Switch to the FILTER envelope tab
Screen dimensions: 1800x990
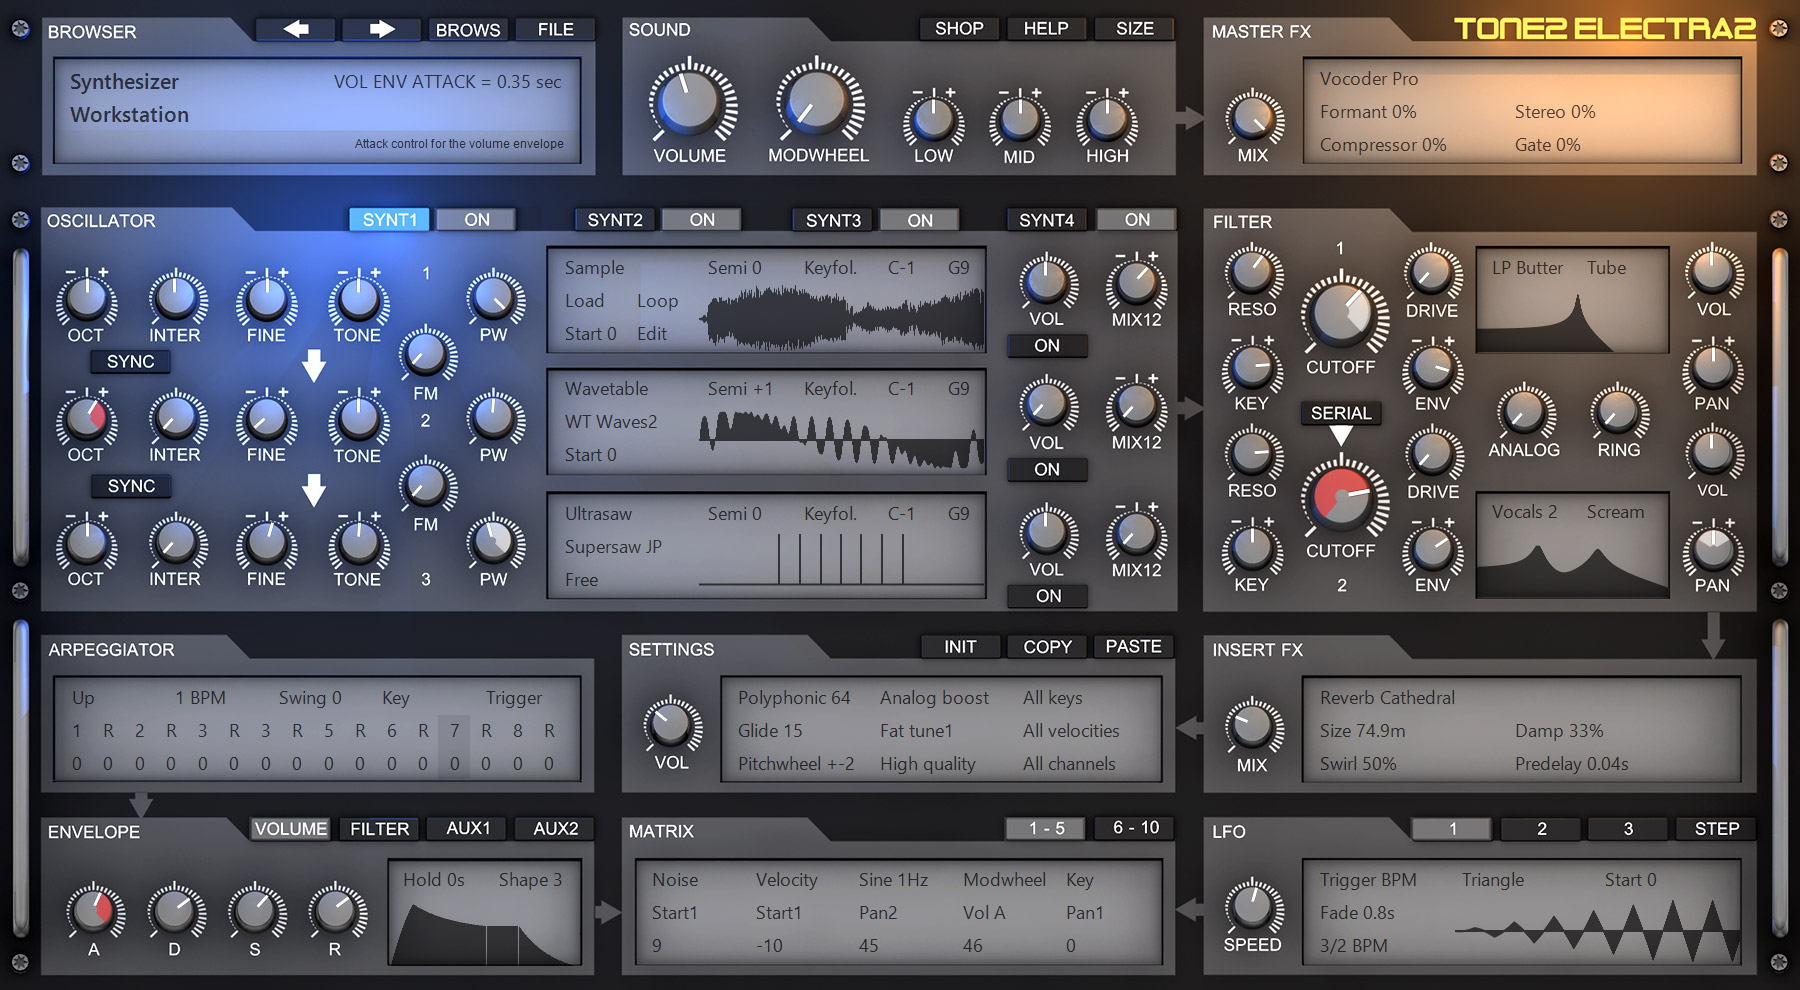coord(378,829)
